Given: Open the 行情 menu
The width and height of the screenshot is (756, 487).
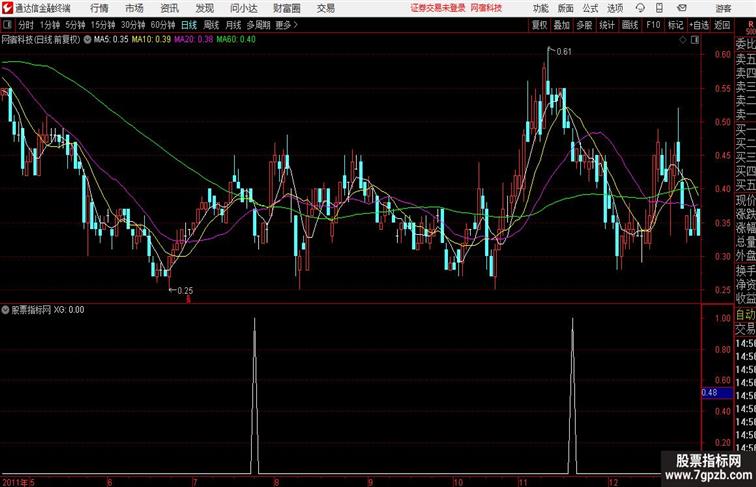Looking at the screenshot, I should 99,8.
